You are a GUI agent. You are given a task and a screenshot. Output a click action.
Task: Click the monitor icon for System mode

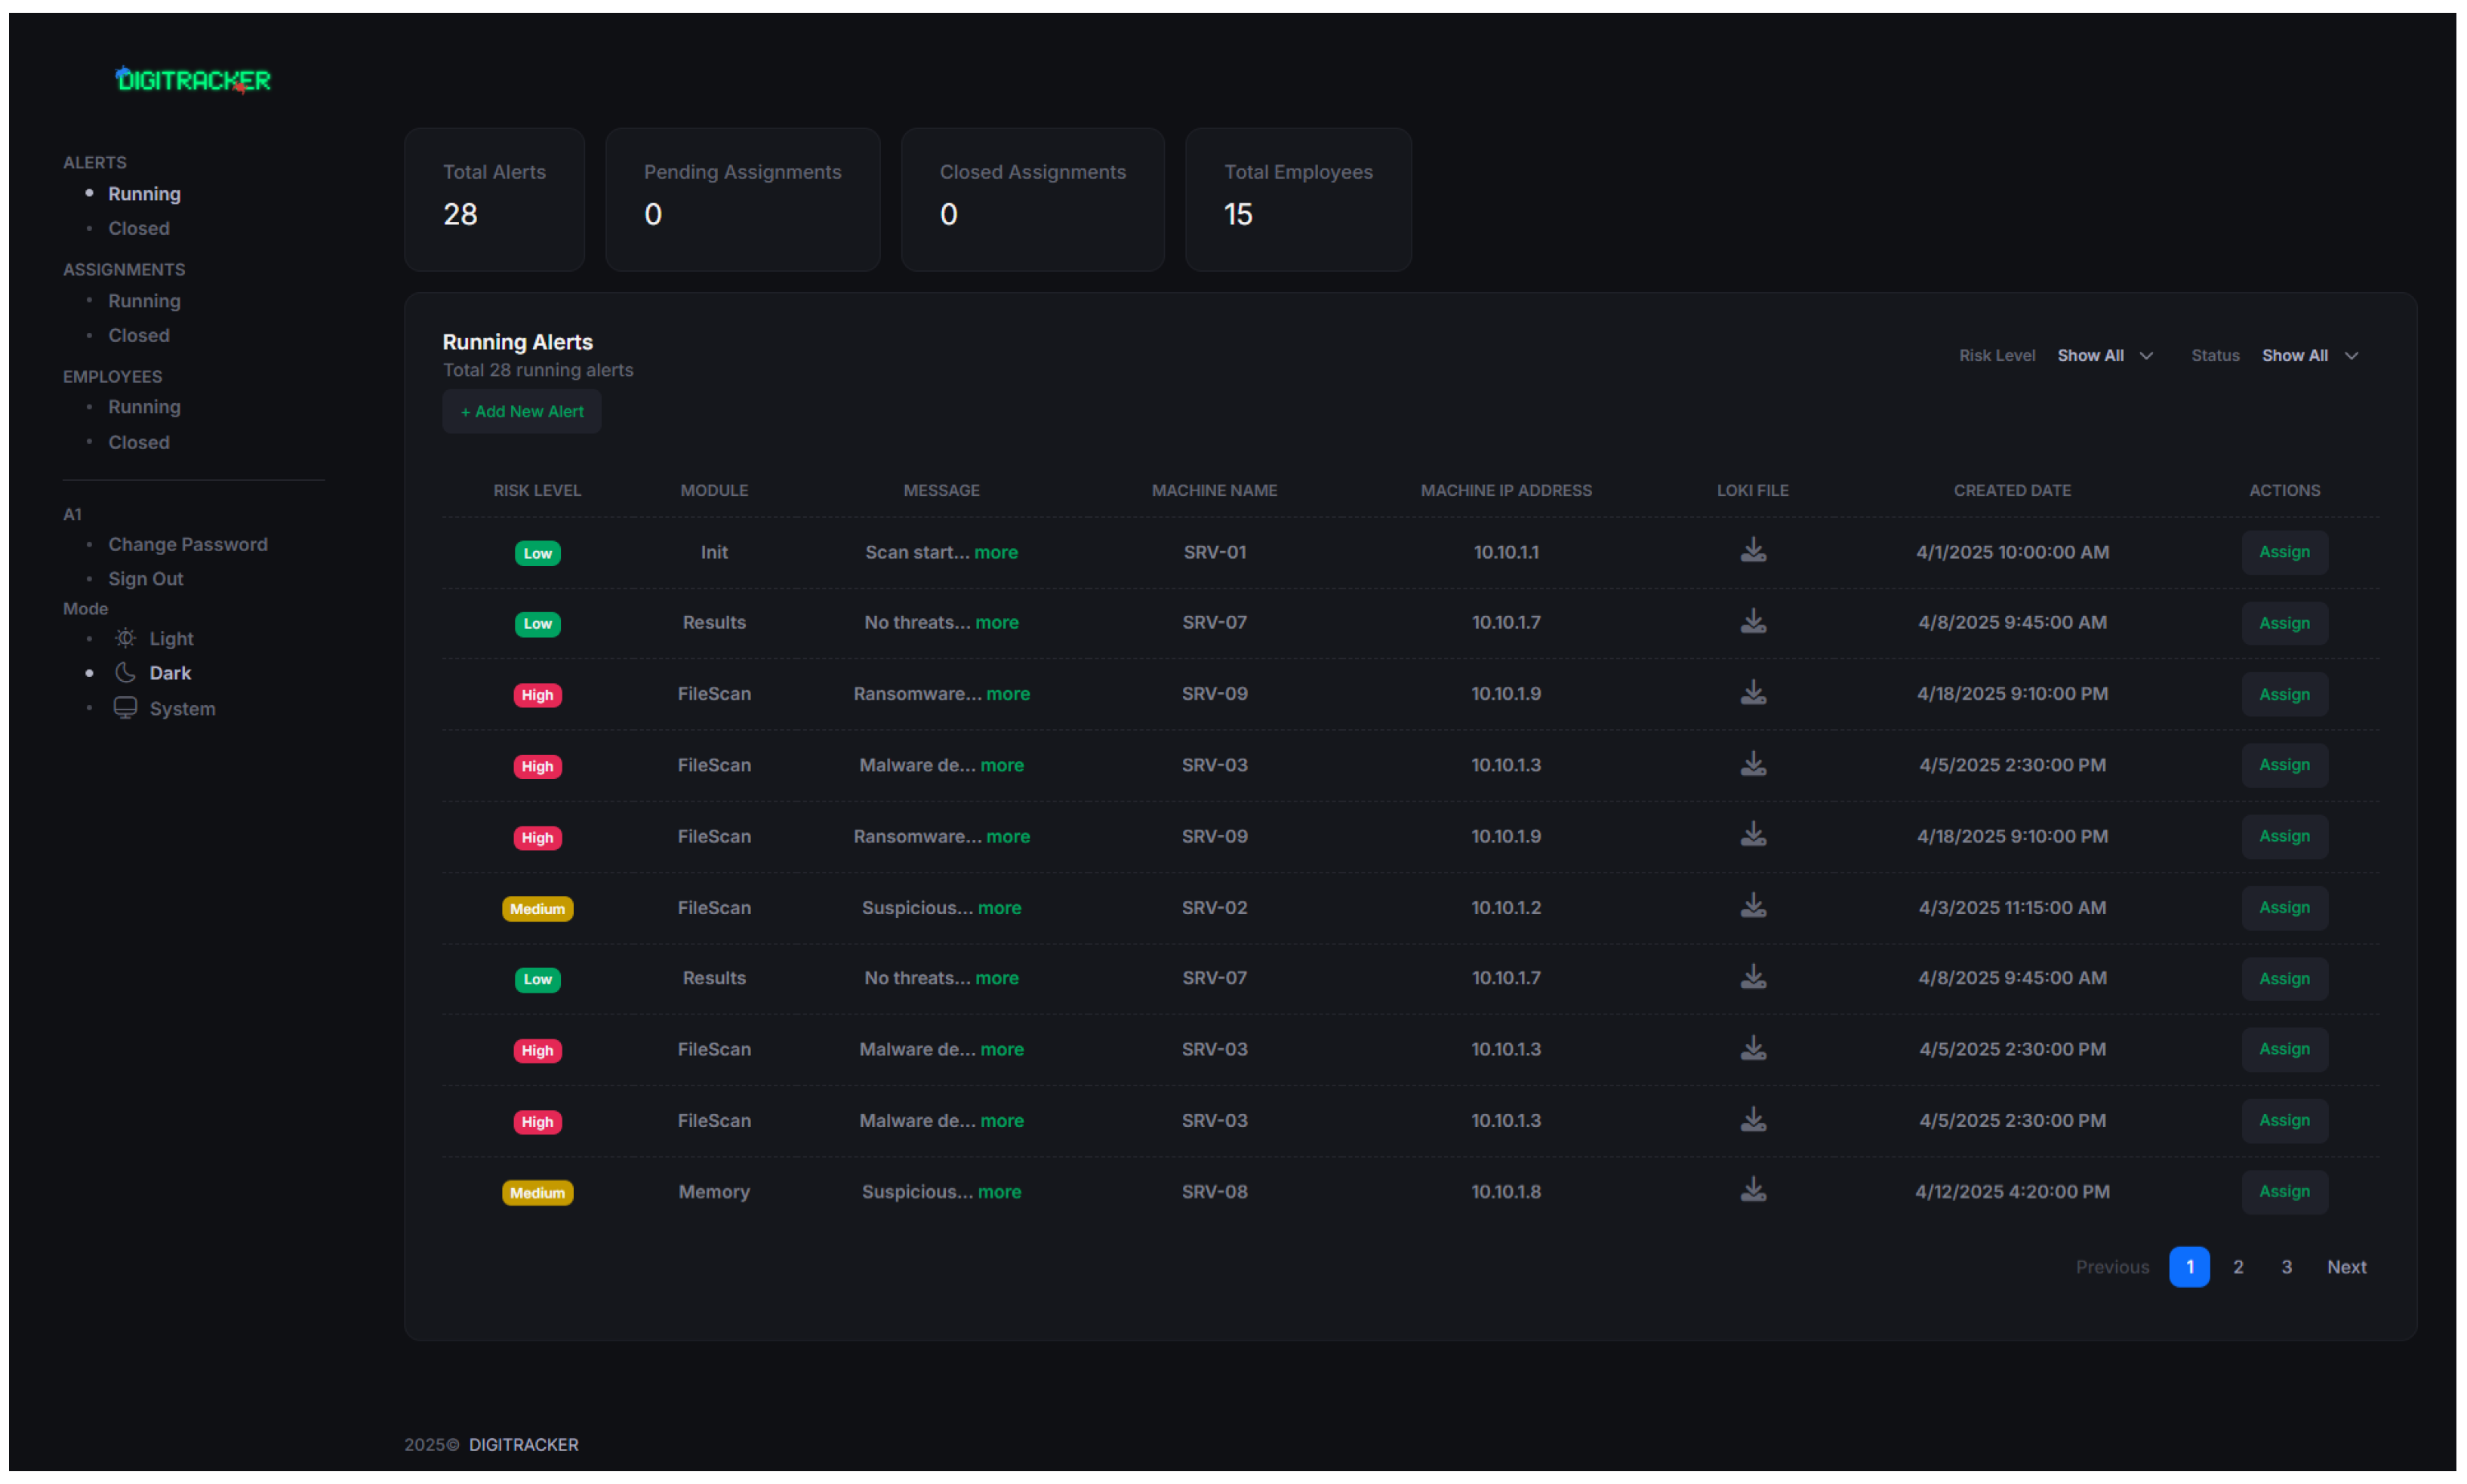(x=125, y=708)
